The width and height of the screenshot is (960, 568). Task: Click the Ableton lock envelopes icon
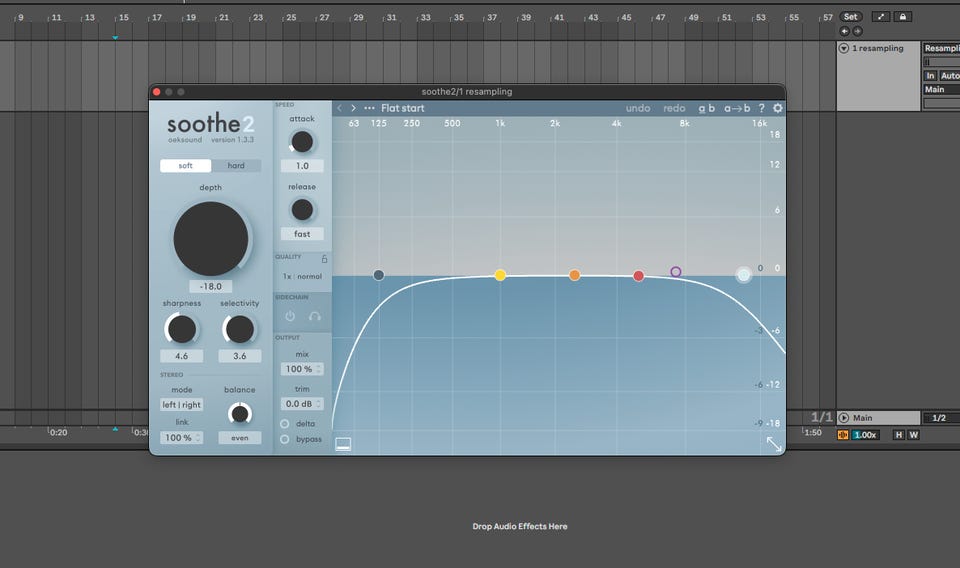902,17
